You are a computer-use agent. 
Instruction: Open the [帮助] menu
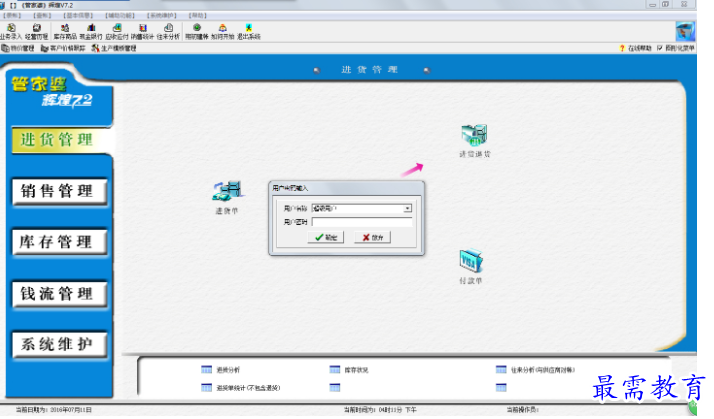198,15
